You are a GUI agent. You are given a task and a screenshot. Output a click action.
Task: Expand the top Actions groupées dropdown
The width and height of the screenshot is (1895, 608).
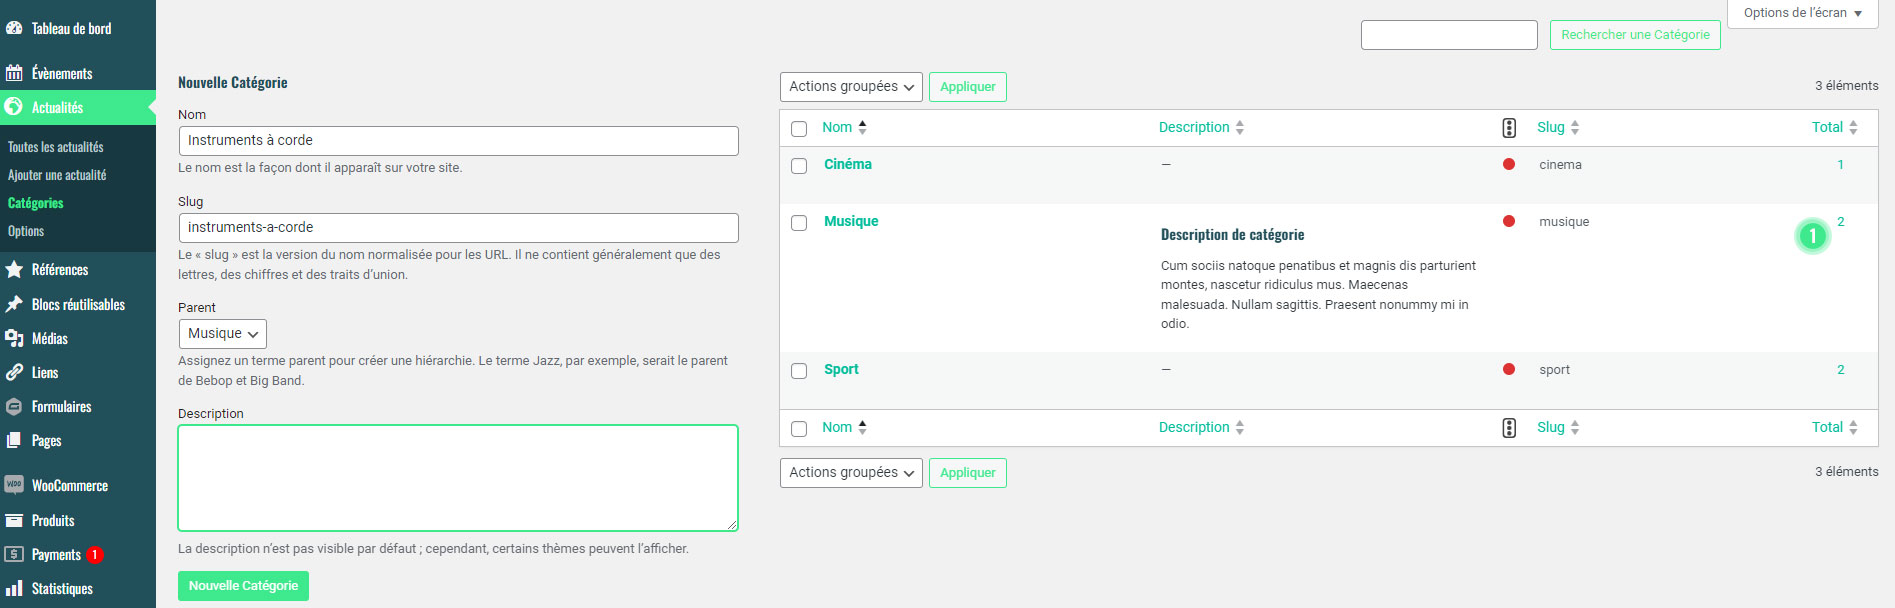click(851, 87)
